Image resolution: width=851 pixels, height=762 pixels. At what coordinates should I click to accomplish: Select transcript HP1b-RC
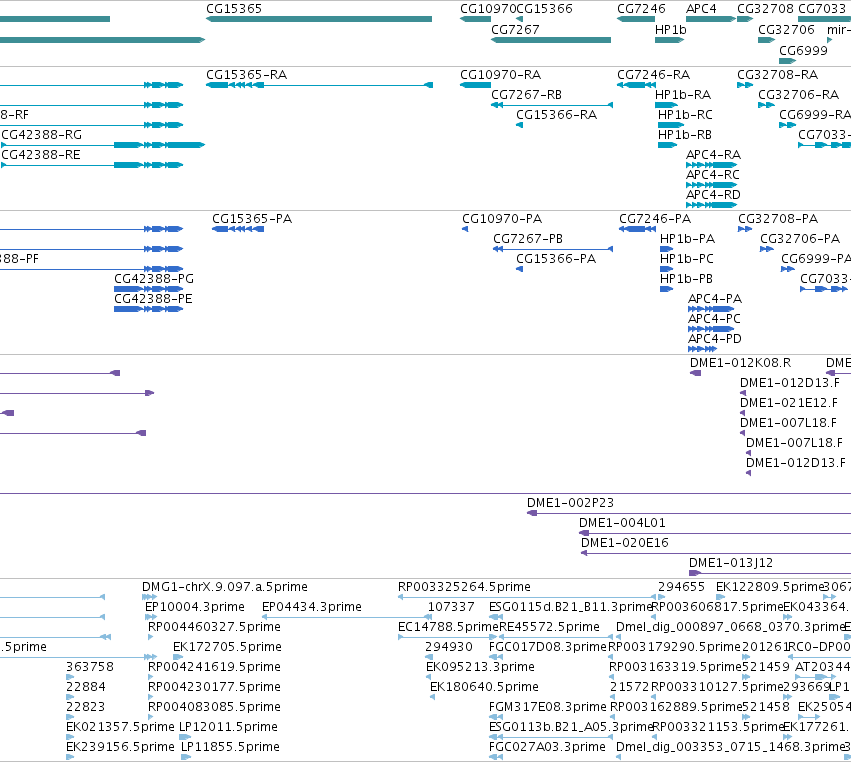click(x=685, y=115)
